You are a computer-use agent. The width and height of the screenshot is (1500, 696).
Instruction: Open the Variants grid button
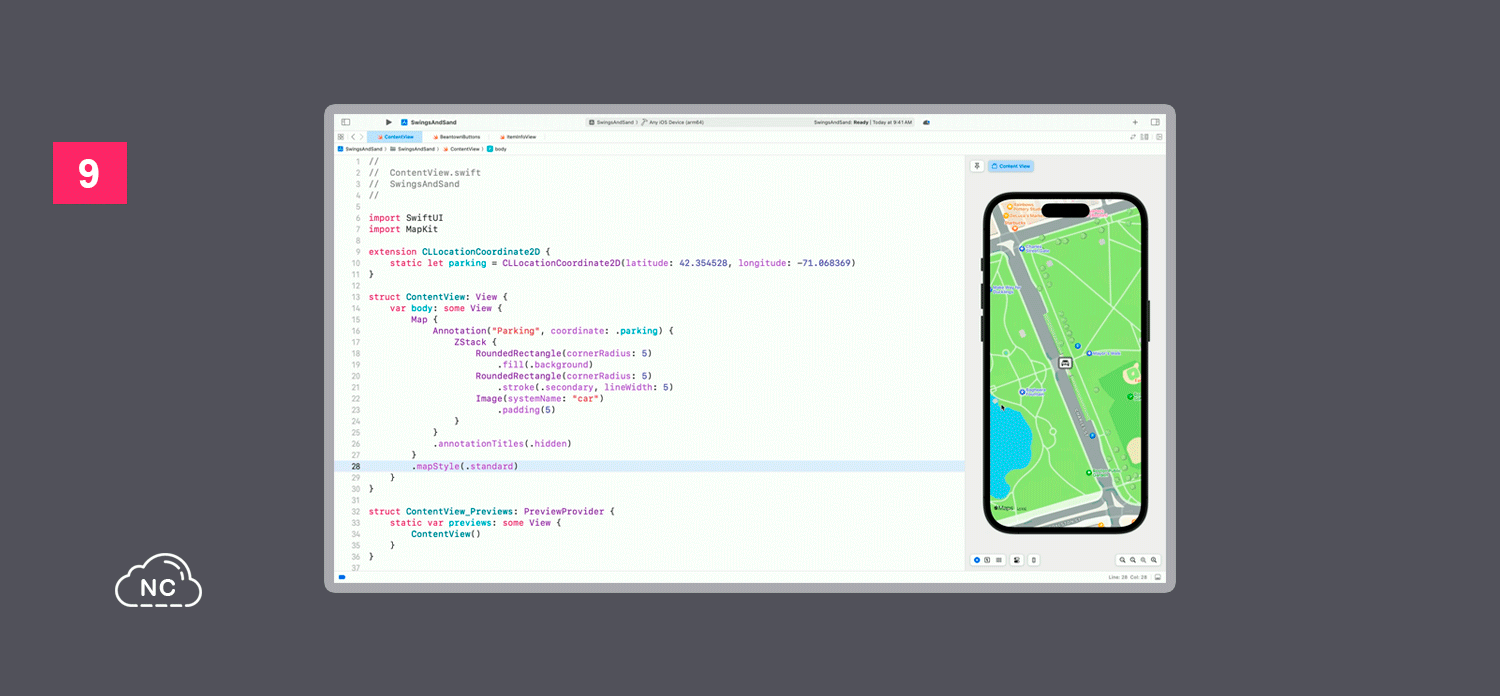999,560
